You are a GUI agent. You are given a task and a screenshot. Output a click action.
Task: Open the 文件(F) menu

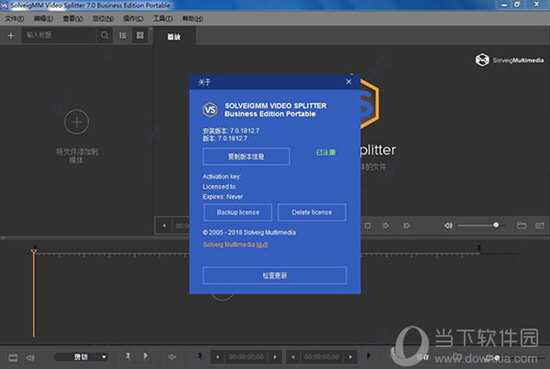coord(14,19)
